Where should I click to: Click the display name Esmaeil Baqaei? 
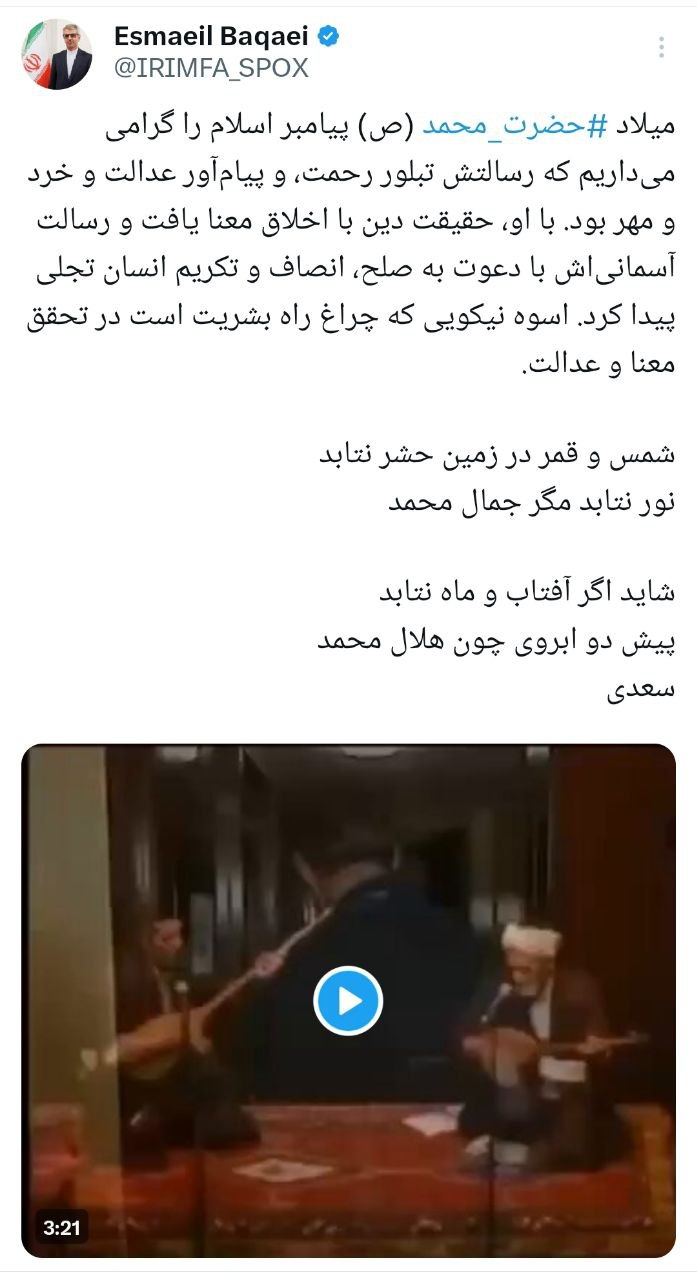point(211,38)
